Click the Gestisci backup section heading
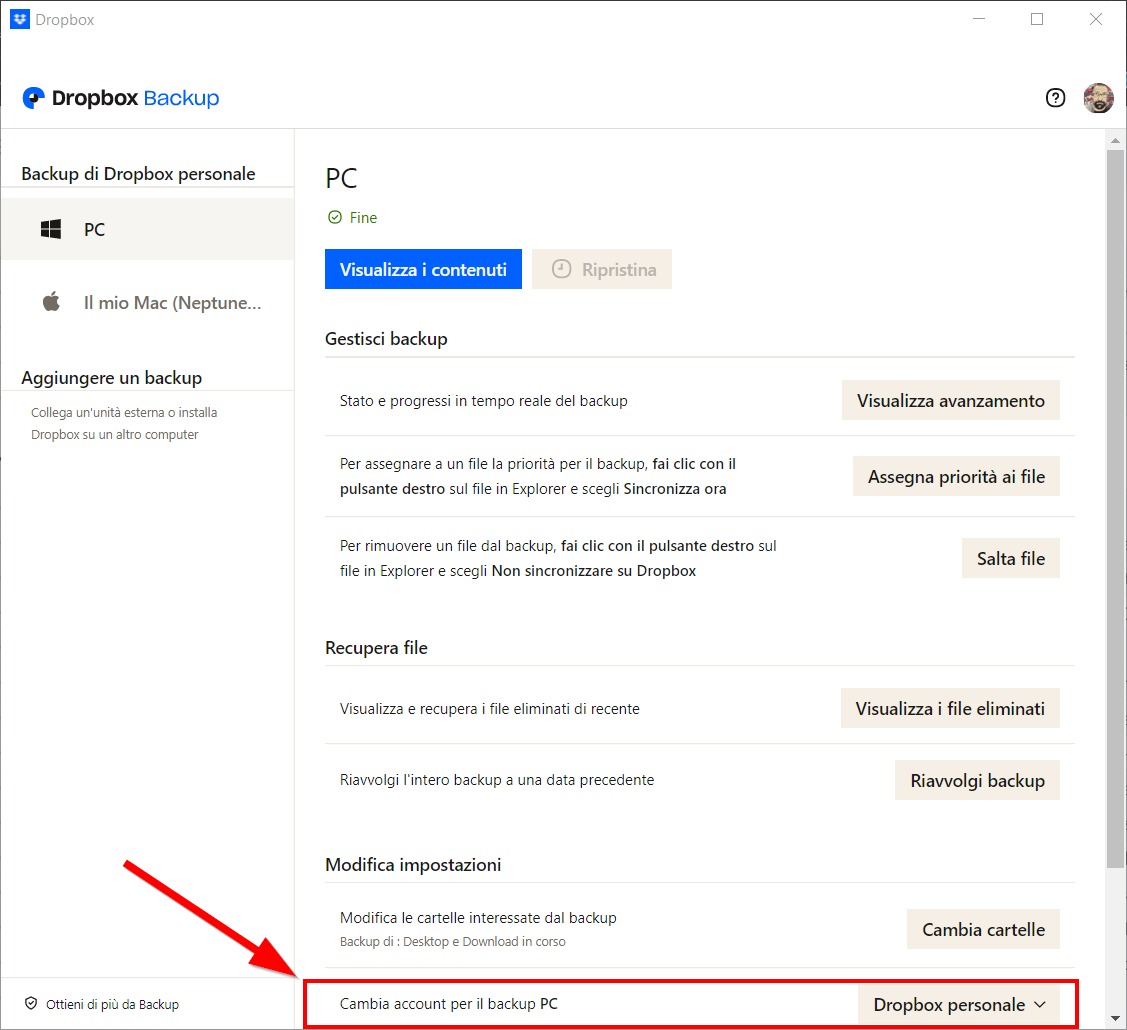Viewport: 1127px width, 1030px height. tap(386, 339)
